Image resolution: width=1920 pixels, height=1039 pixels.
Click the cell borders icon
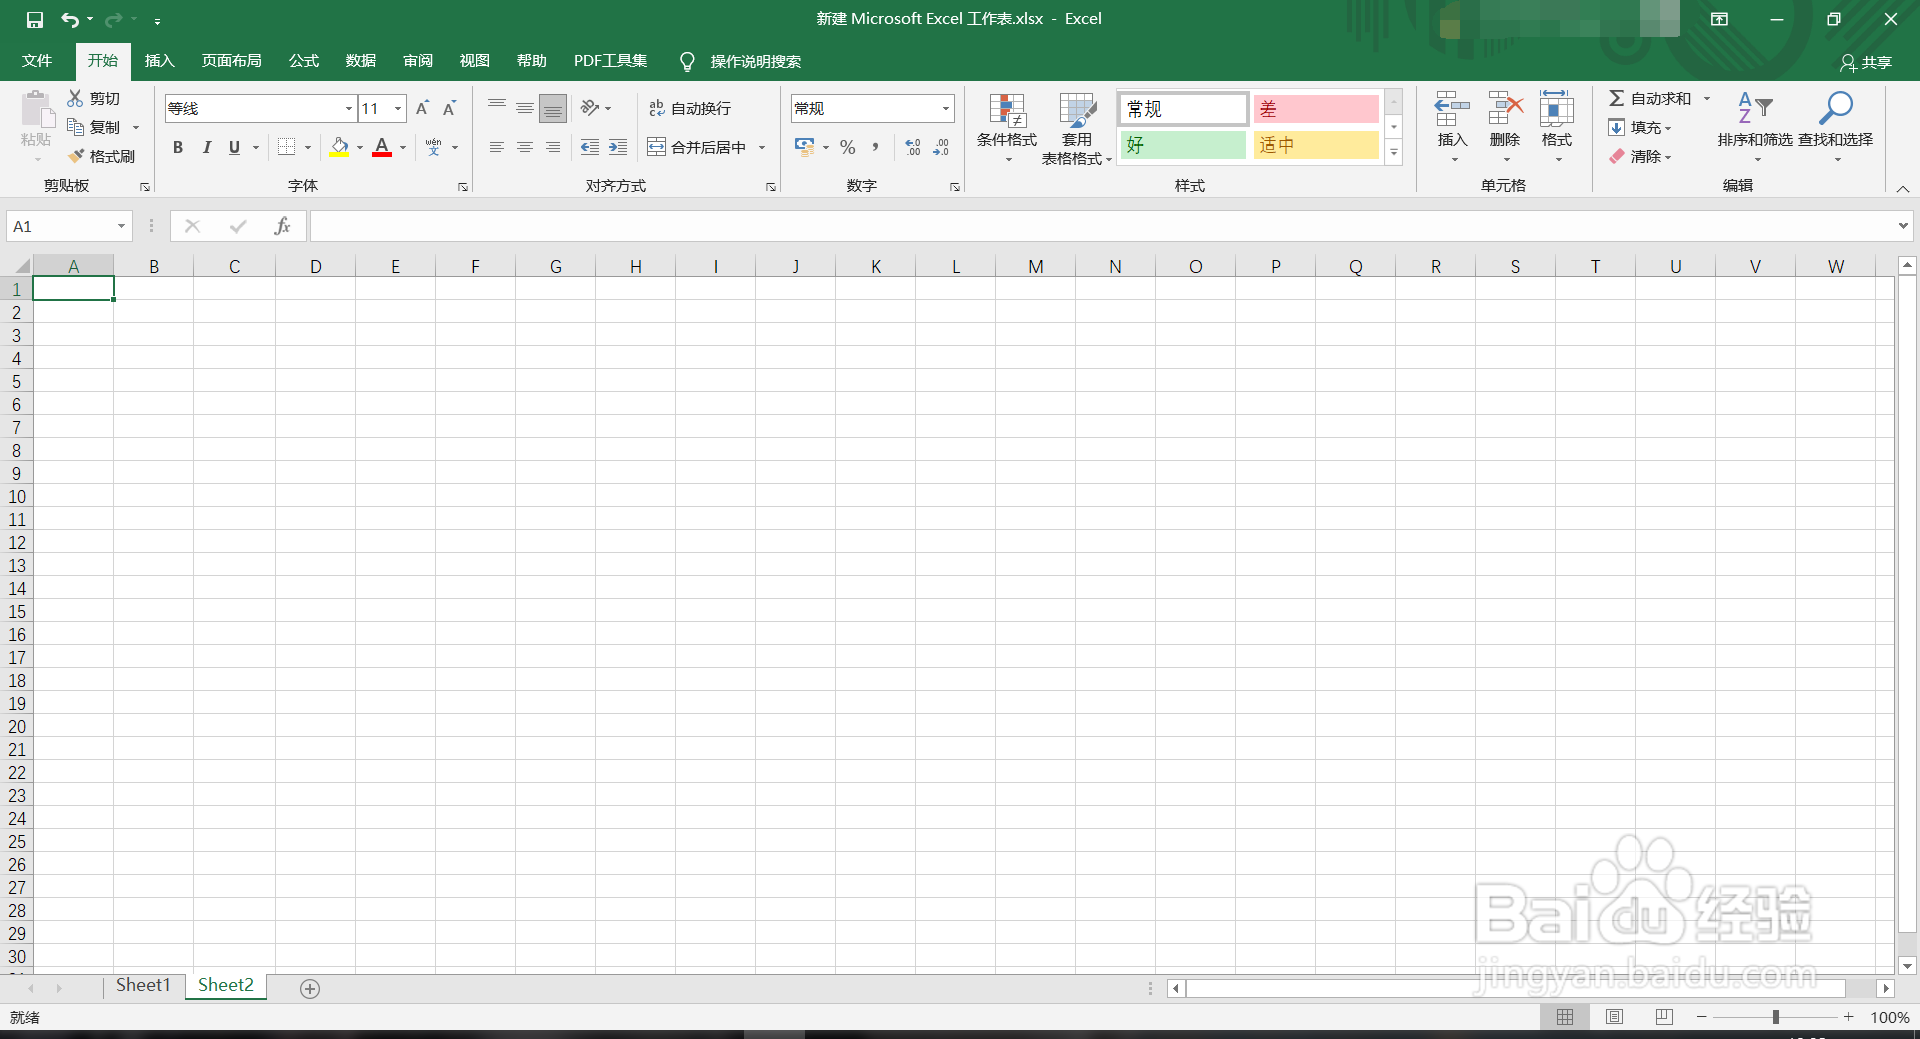pyautogui.click(x=286, y=147)
